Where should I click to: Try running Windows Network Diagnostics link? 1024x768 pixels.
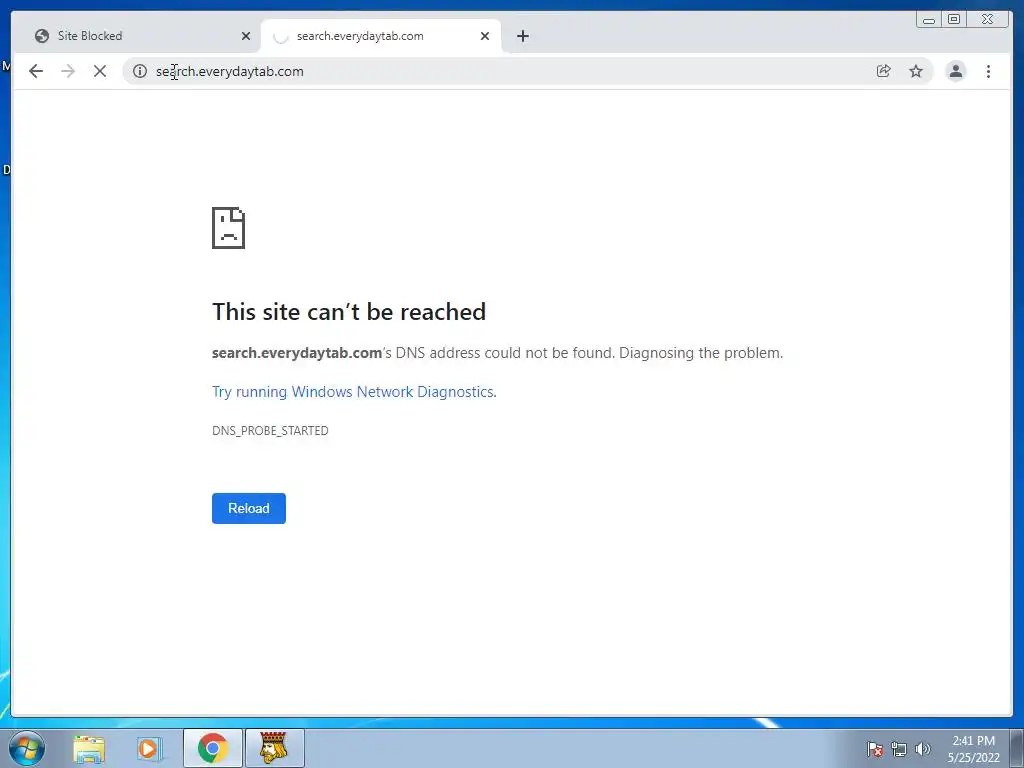(x=354, y=392)
